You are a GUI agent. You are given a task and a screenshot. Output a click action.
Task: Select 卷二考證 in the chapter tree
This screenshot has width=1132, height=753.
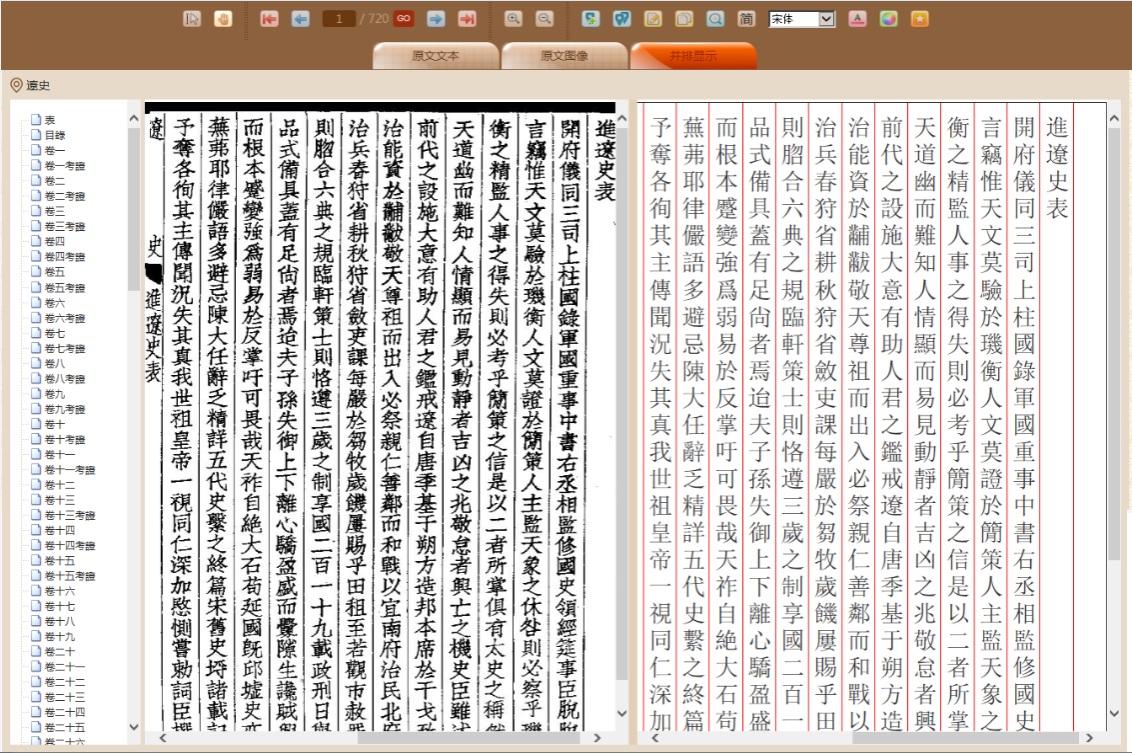coord(65,196)
